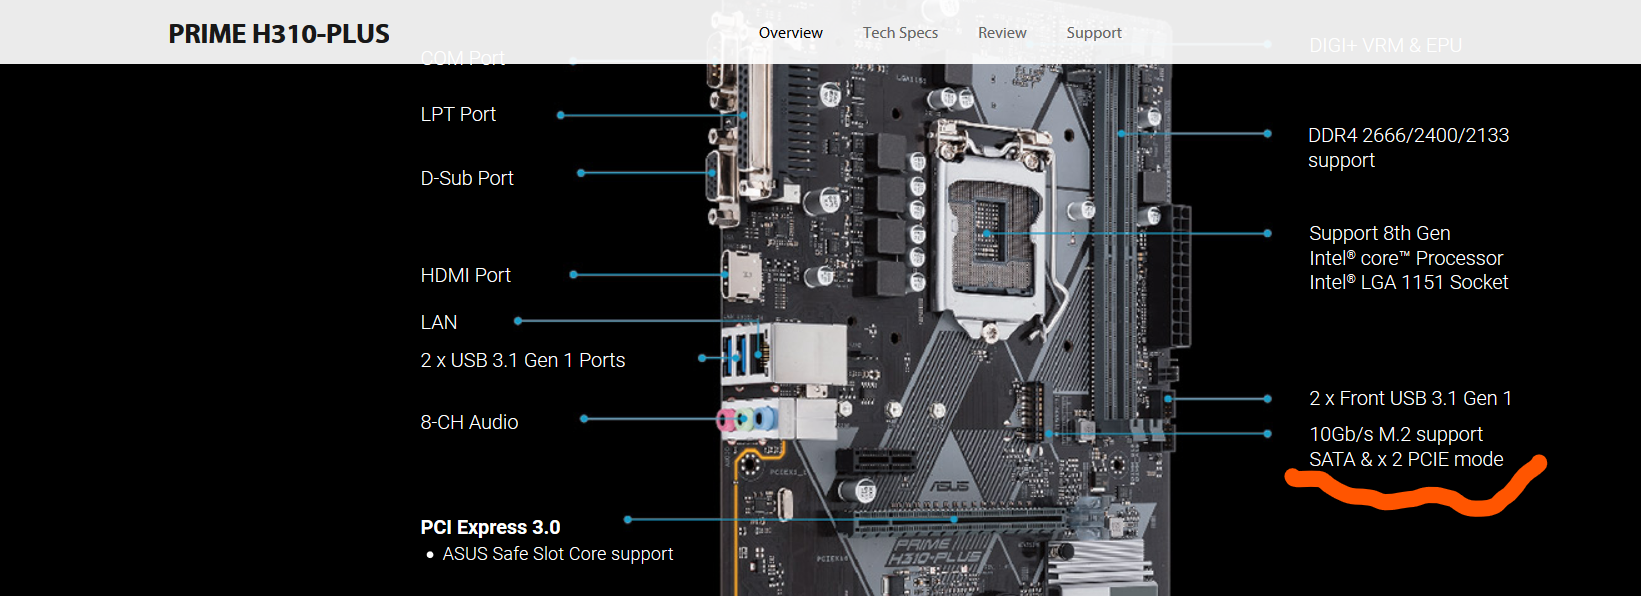Viewport: 1641px width, 596px height.
Task: Click the callout dot beside Support 8th Gen
Action: pos(1267,233)
